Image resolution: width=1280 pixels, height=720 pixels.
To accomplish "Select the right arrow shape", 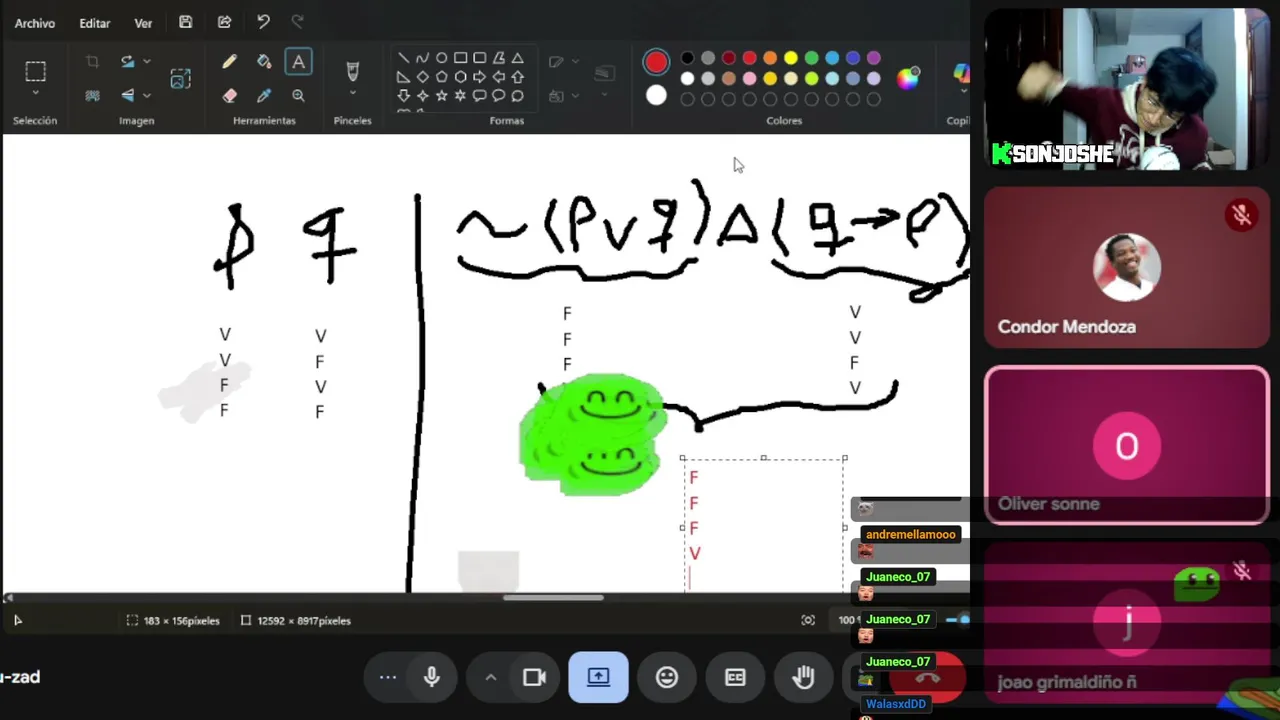I will click(x=479, y=77).
